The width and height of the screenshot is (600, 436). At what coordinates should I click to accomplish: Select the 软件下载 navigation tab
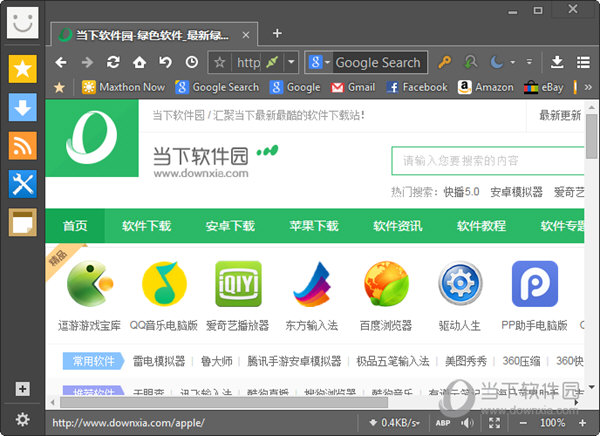coord(147,225)
